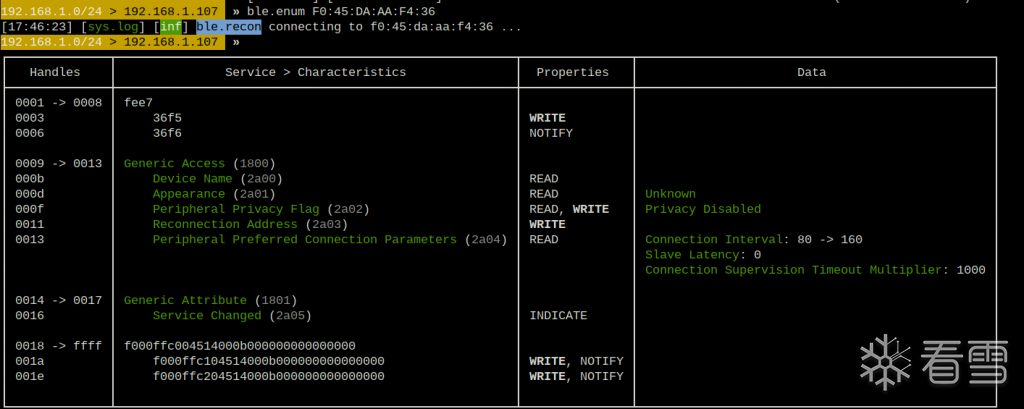
Task: Click the sys.log label in log line
Action: 114,27
